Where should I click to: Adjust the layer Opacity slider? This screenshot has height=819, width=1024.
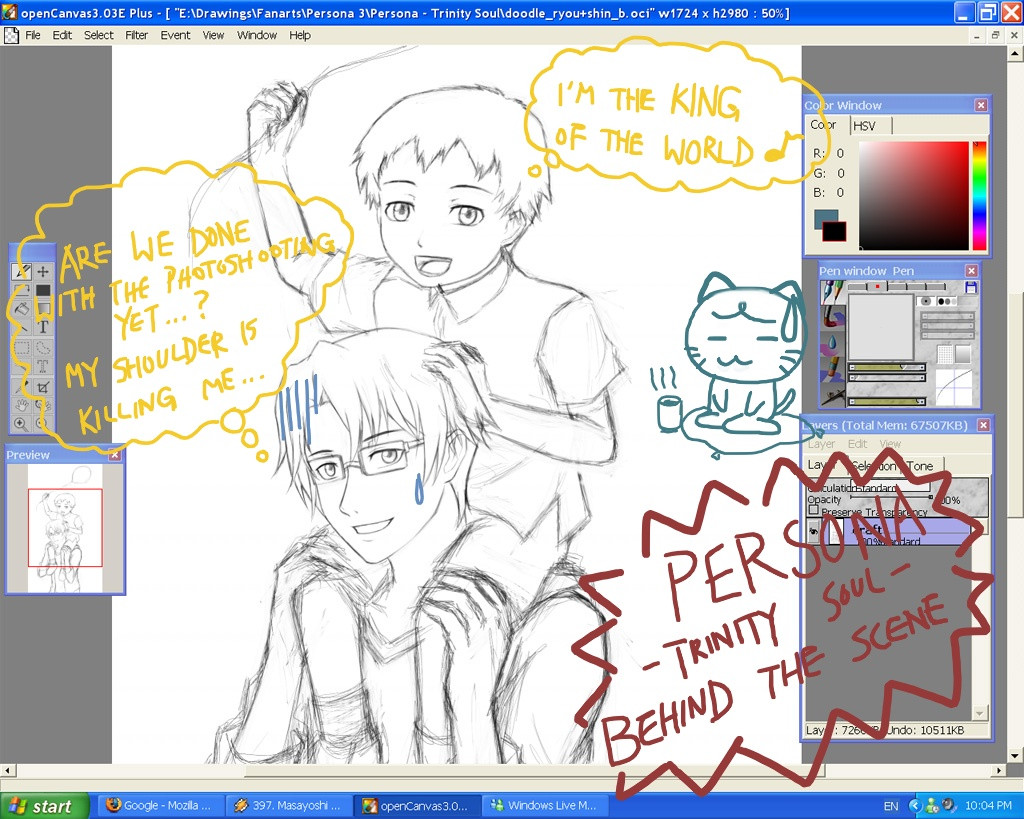[891, 498]
